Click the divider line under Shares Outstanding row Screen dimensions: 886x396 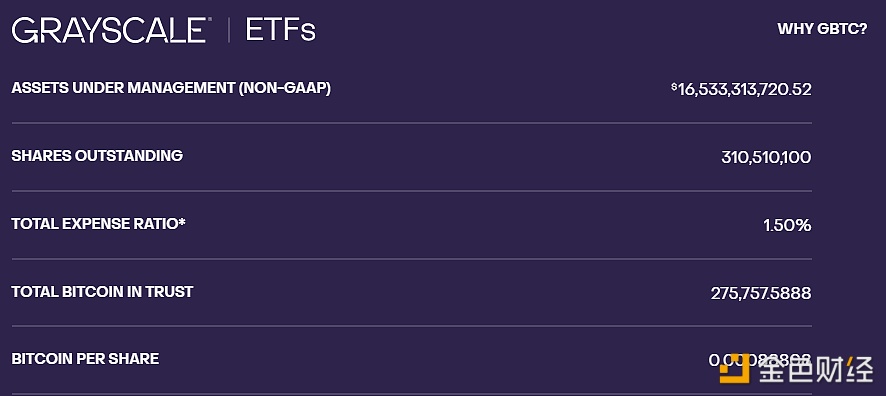411,191
